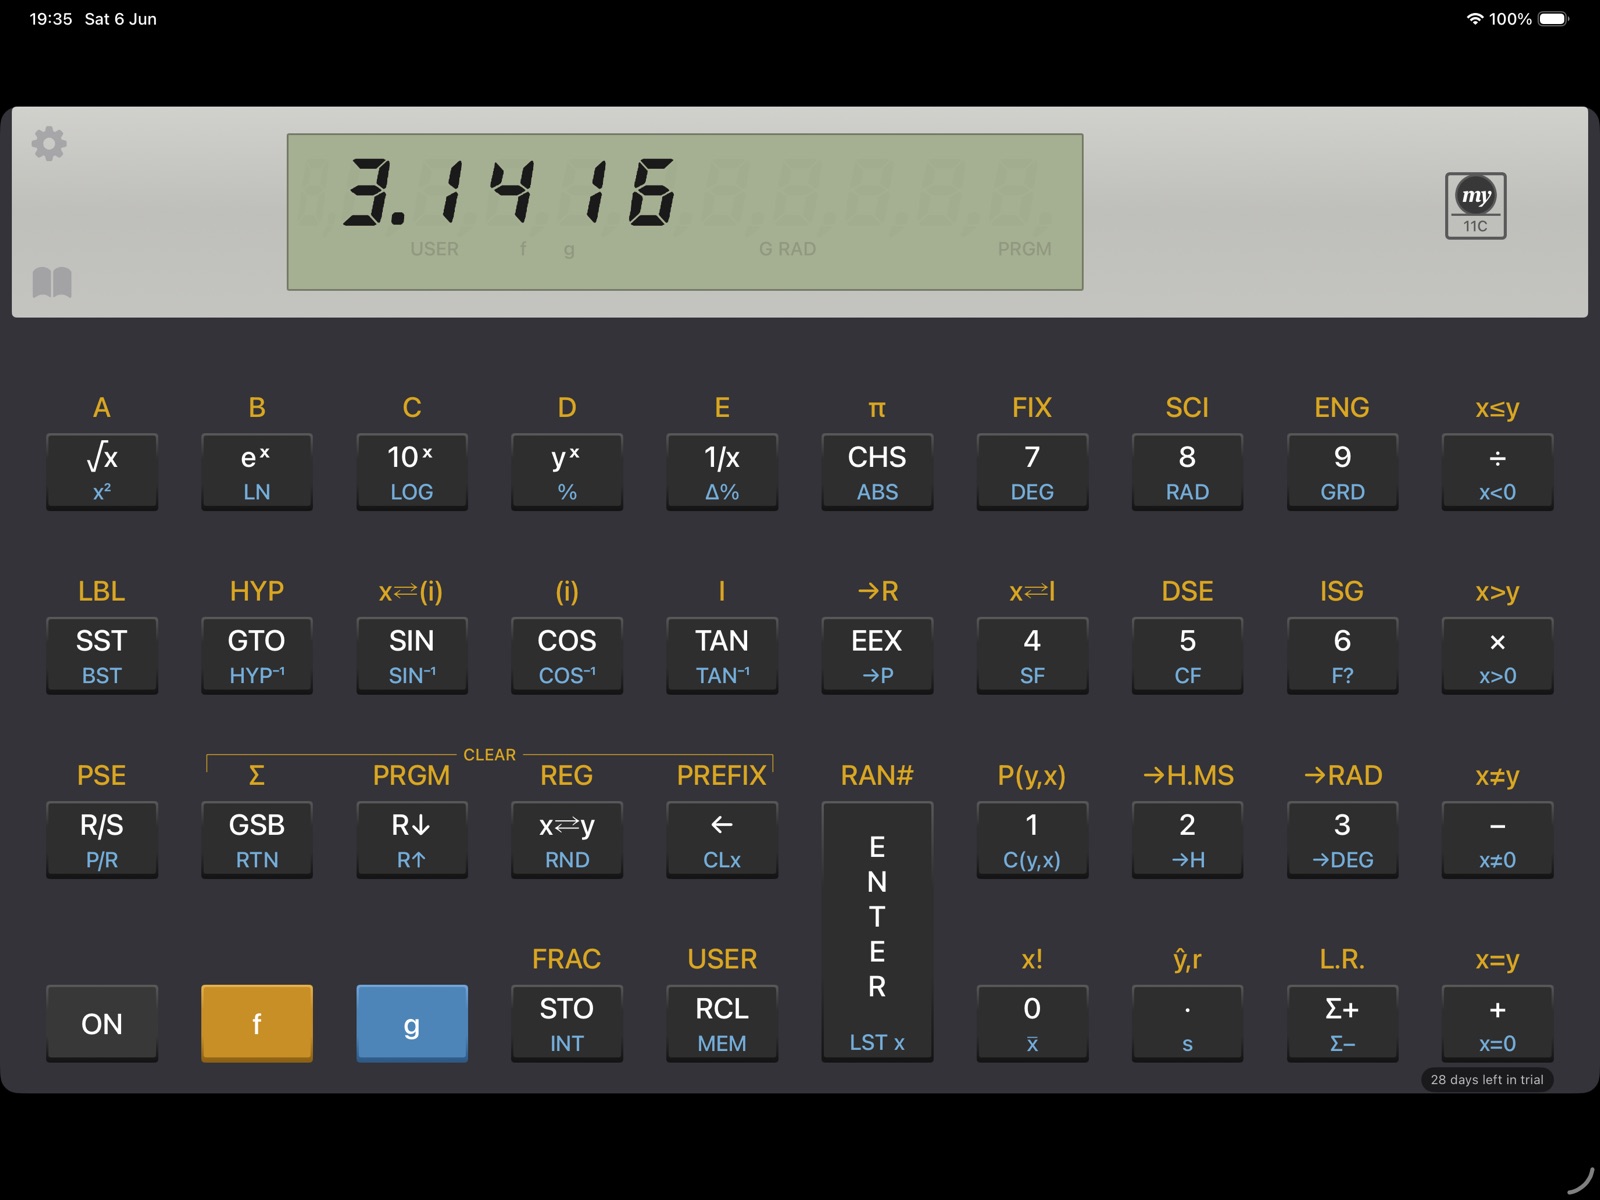Tap the TAN key

pos(722,656)
